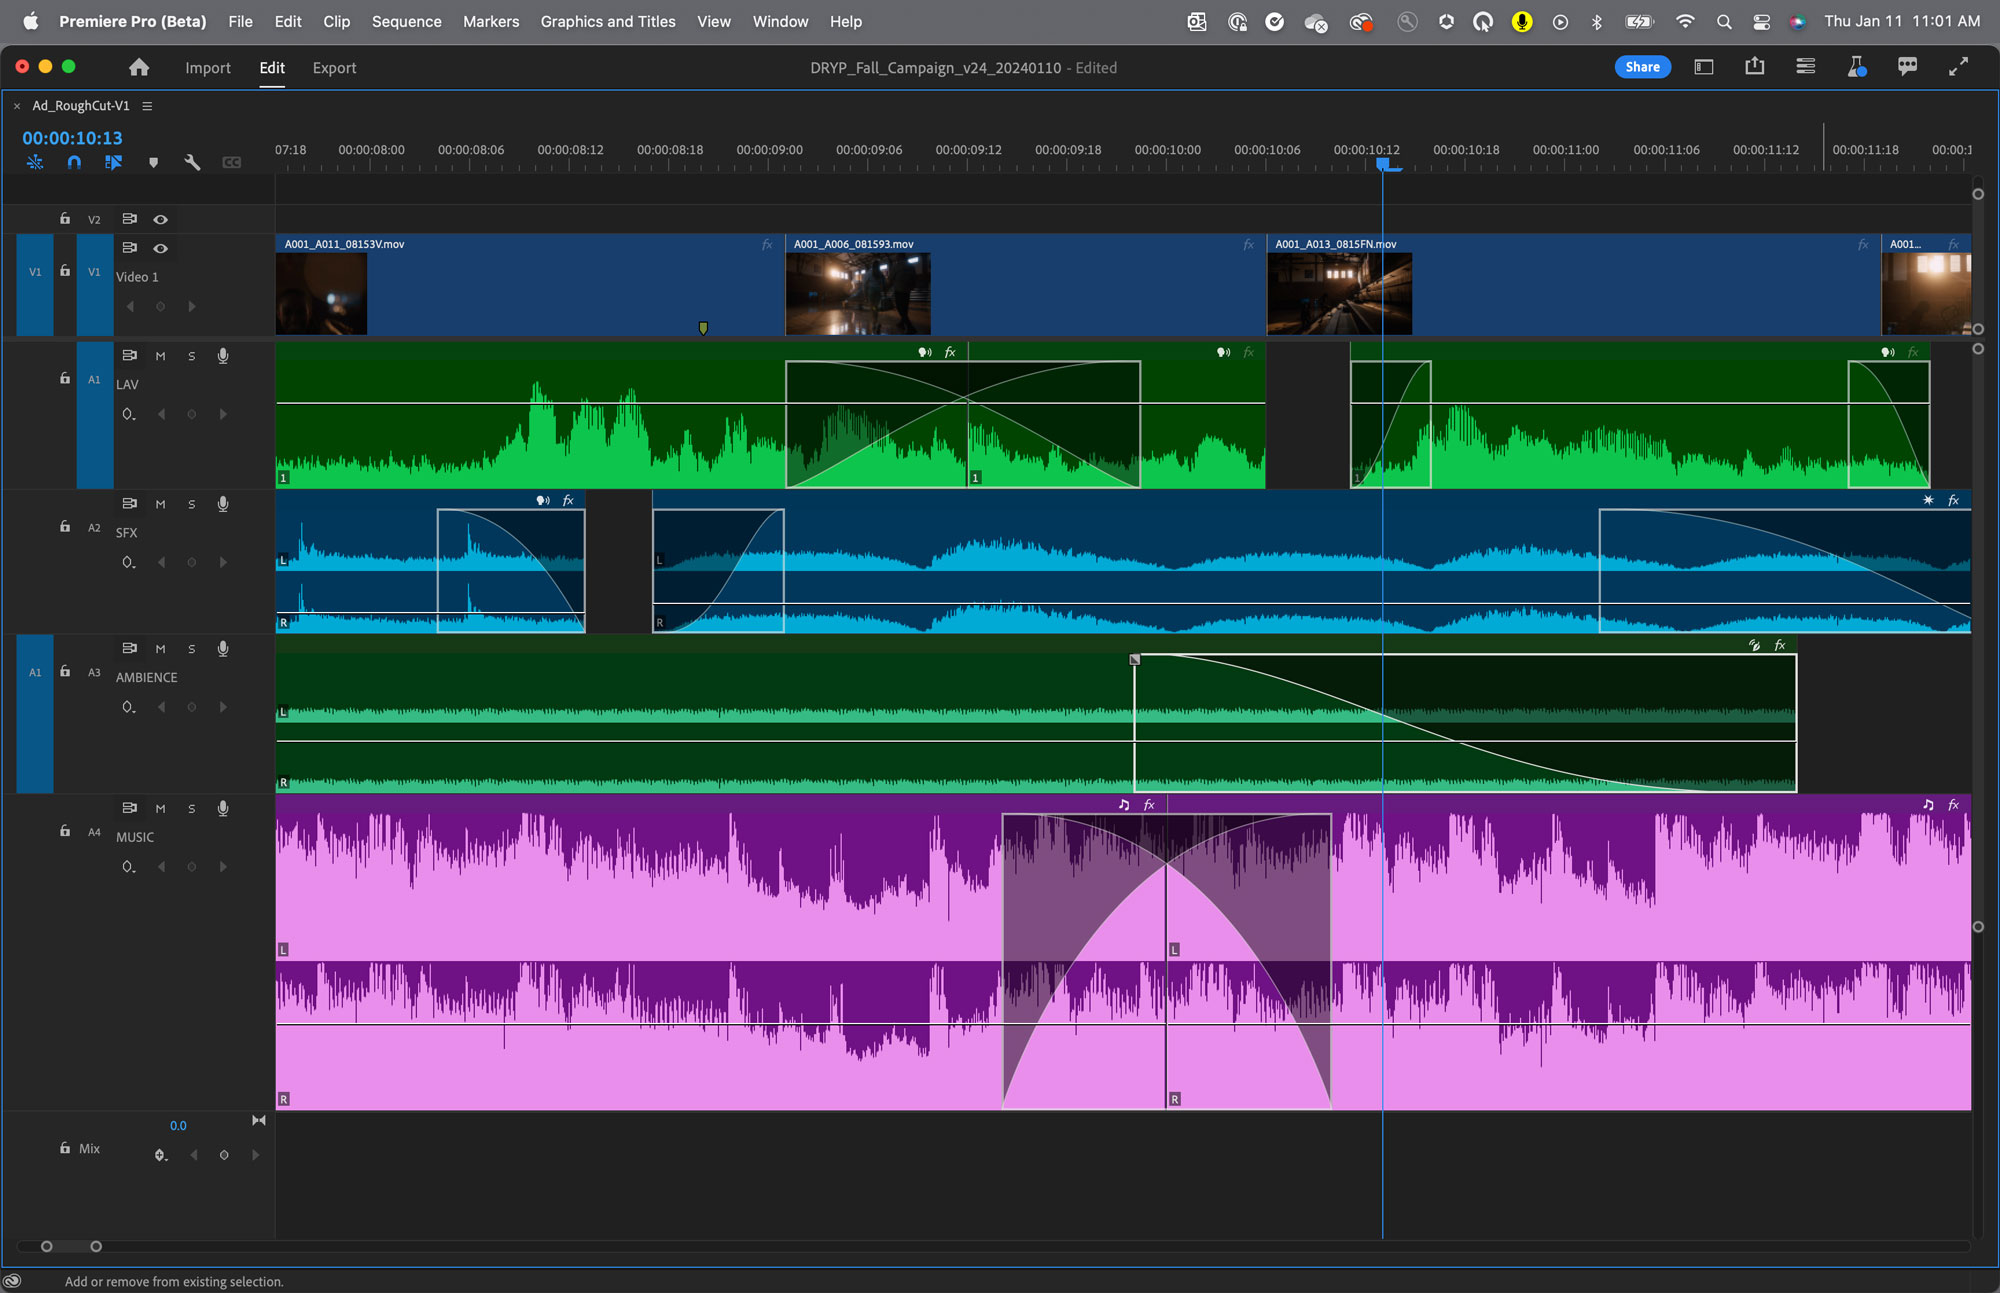
Task: Click the Mix track volume value 0.0
Action: pos(178,1125)
